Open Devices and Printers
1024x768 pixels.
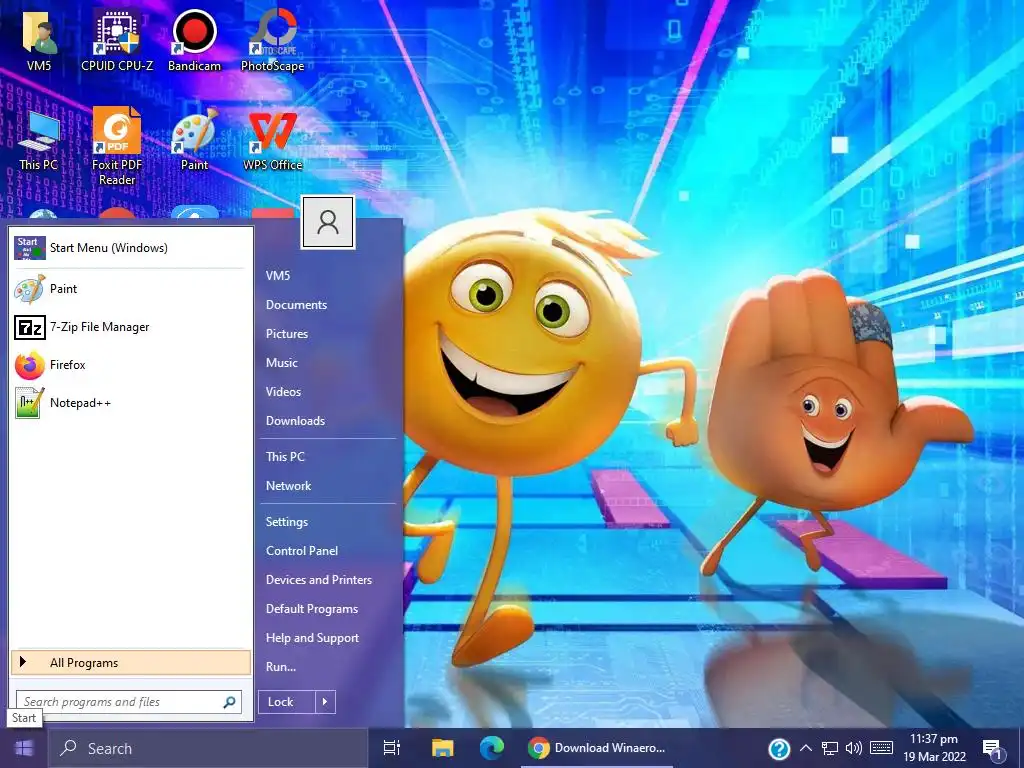point(319,580)
